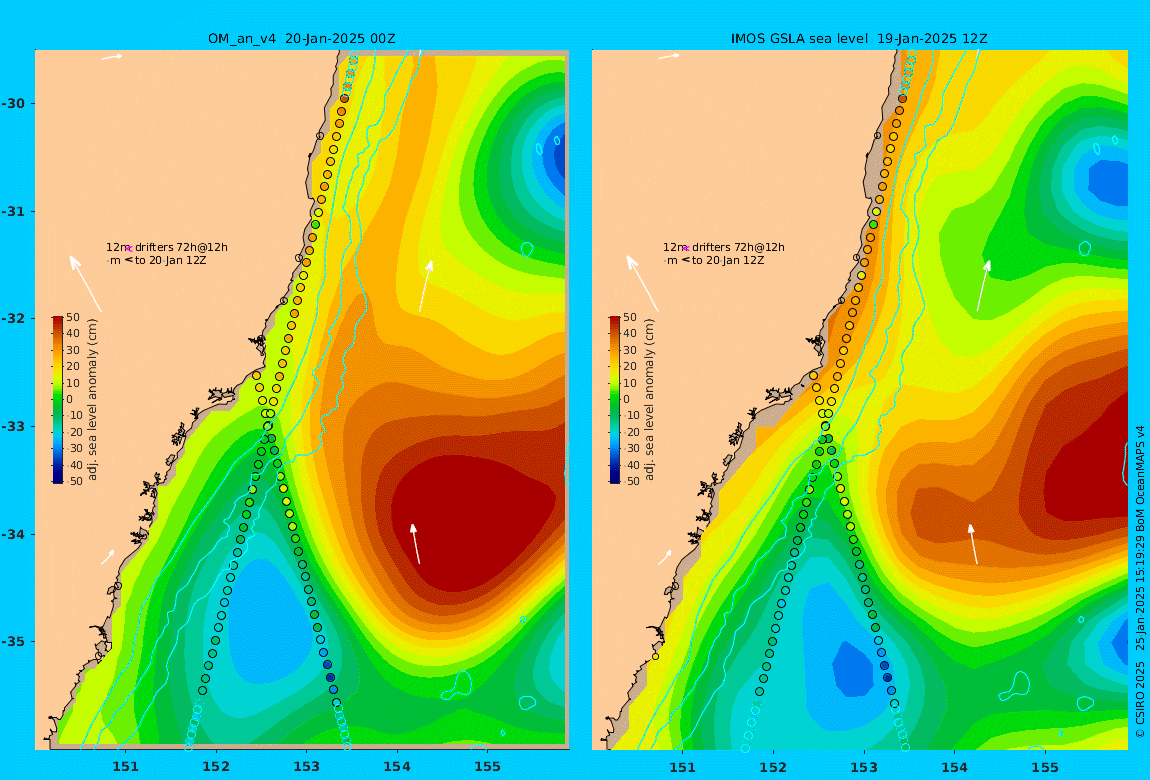Click longitude label "151" under right map
The image size is (1150, 780).
coord(683,767)
